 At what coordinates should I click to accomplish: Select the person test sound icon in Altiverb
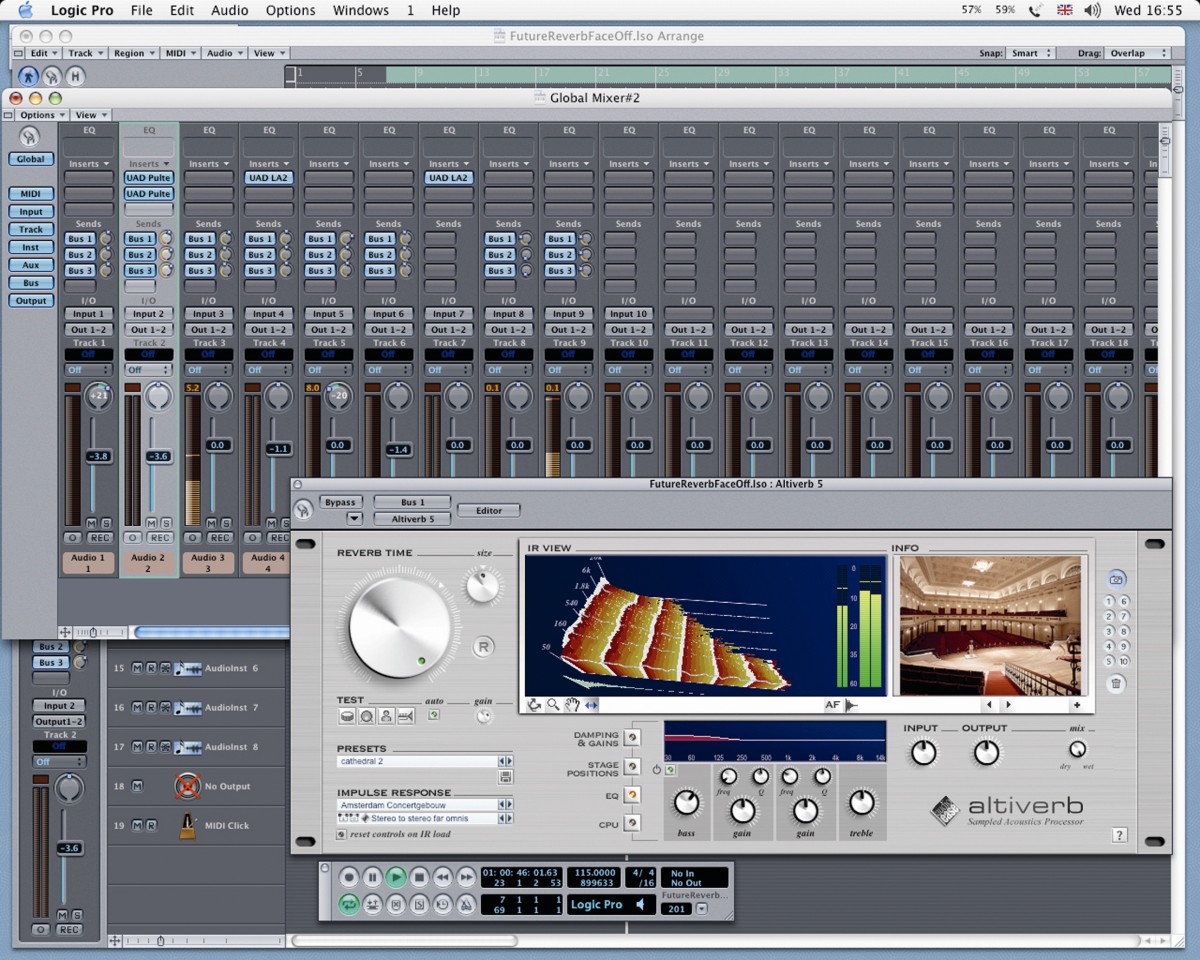386,716
